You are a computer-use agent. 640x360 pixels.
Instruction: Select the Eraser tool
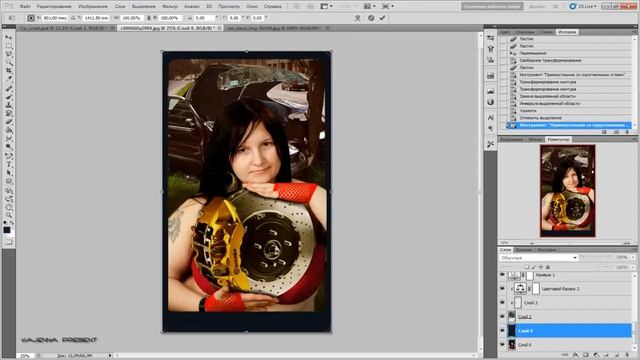point(9,122)
